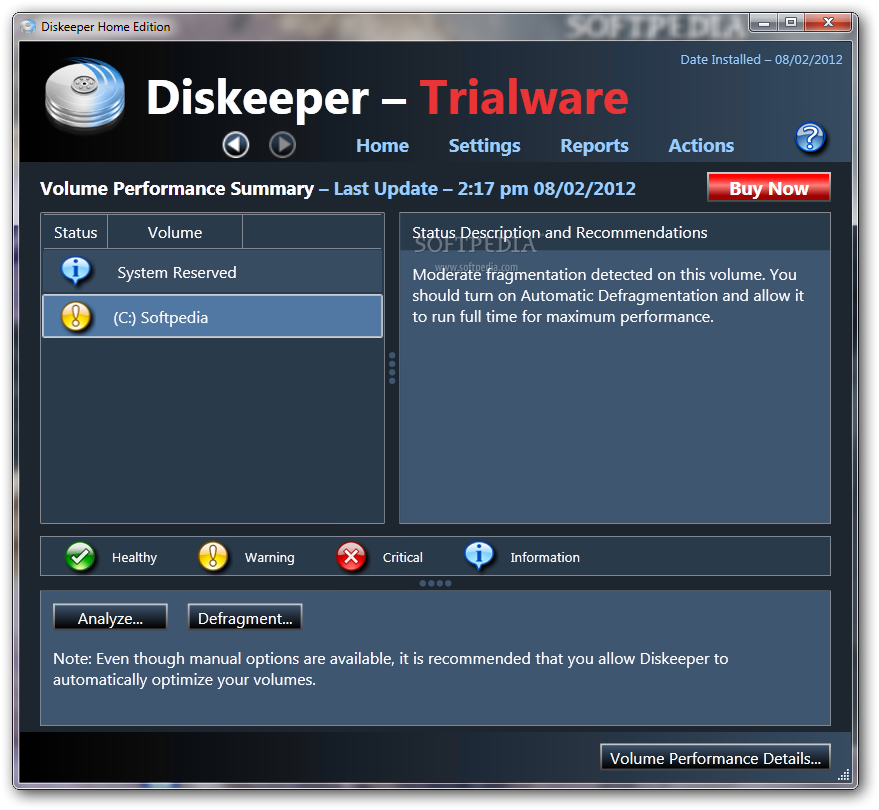
Task: Click the Diskeeper hard disk logo
Action: [85, 95]
